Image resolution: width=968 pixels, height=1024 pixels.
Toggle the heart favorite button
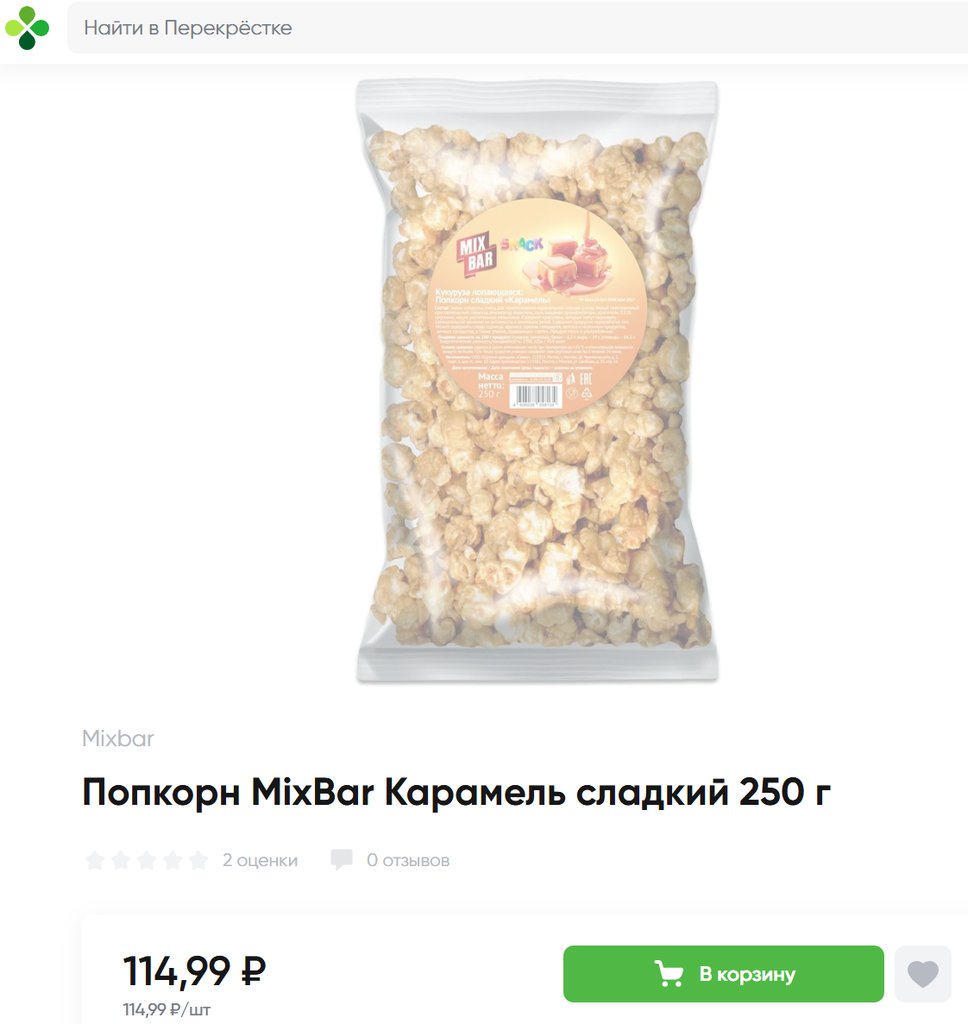tap(922, 974)
